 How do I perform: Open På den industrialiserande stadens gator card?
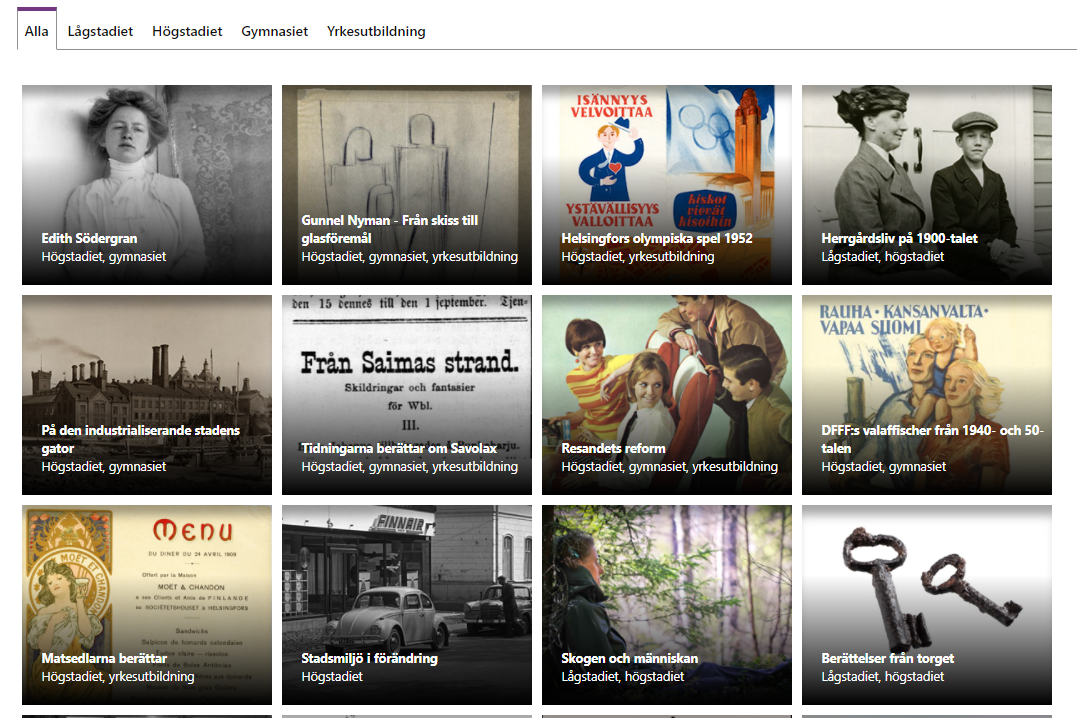coord(147,395)
